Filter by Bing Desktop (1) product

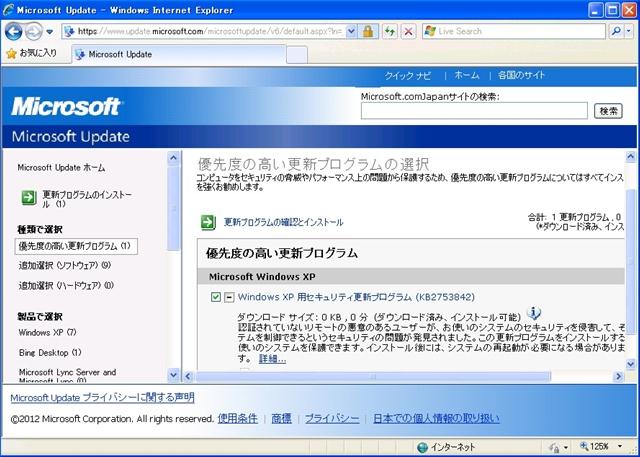[50, 353]
